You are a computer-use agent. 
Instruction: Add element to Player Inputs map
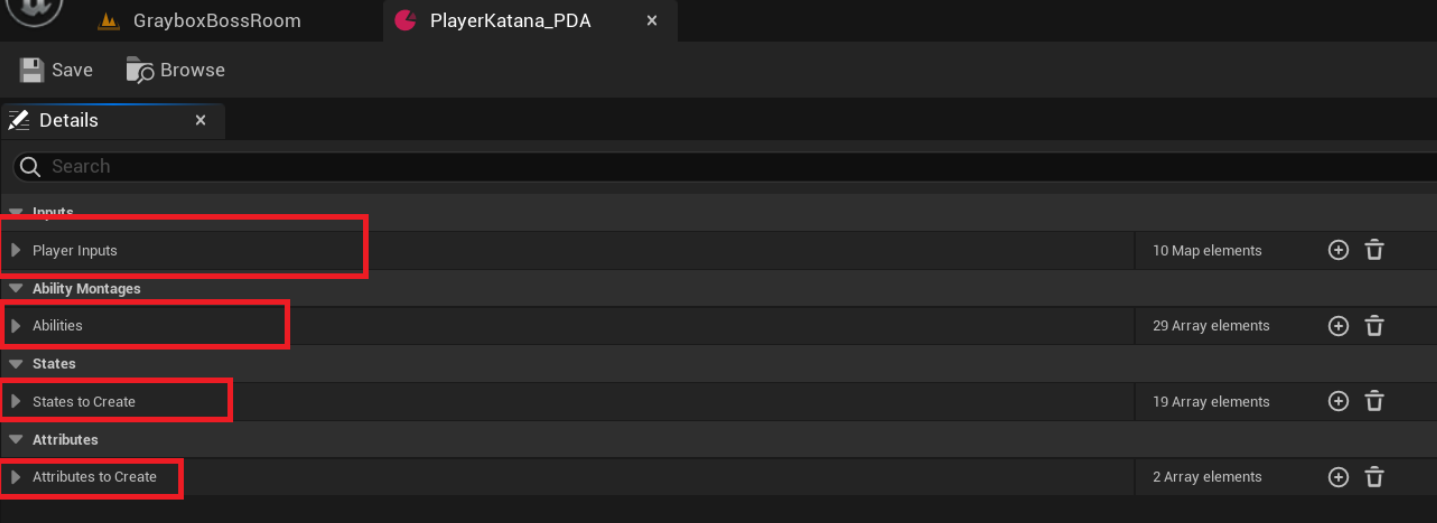click(x=1338, y=250)
